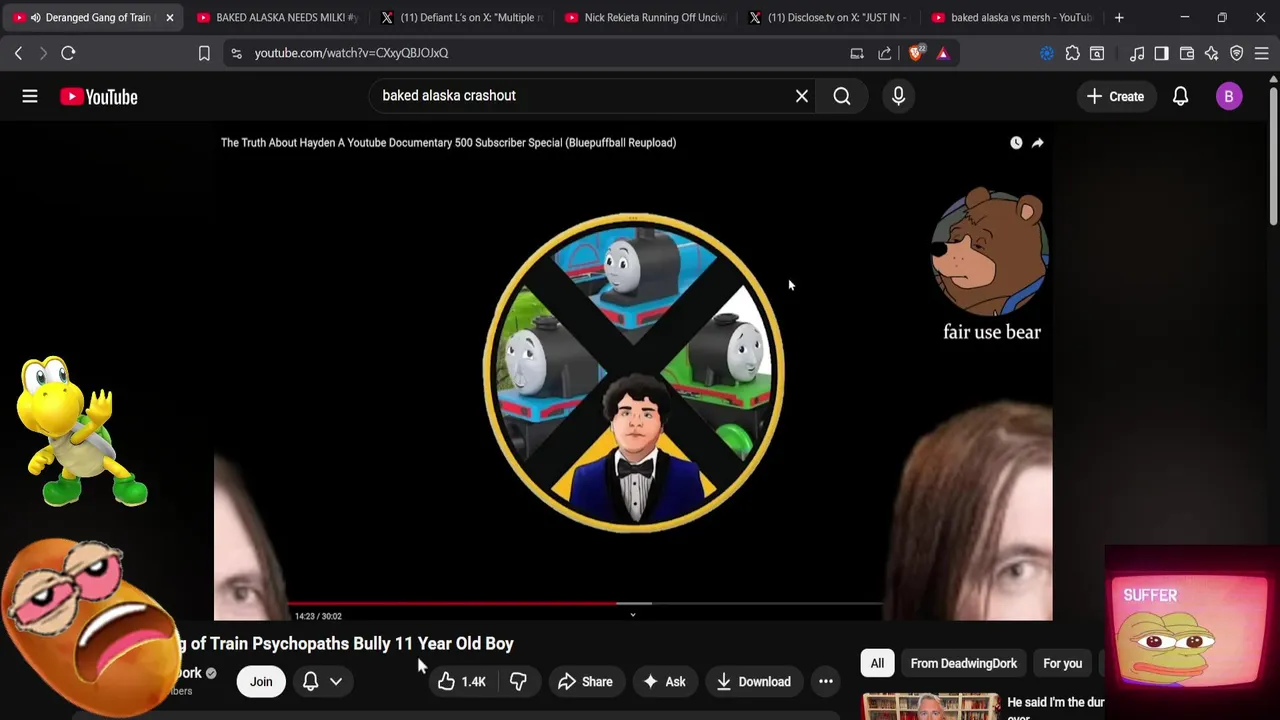This screenshot has width=1280, height=720.
Task: Like the video with thumbs up
Action: coord(446,682)
